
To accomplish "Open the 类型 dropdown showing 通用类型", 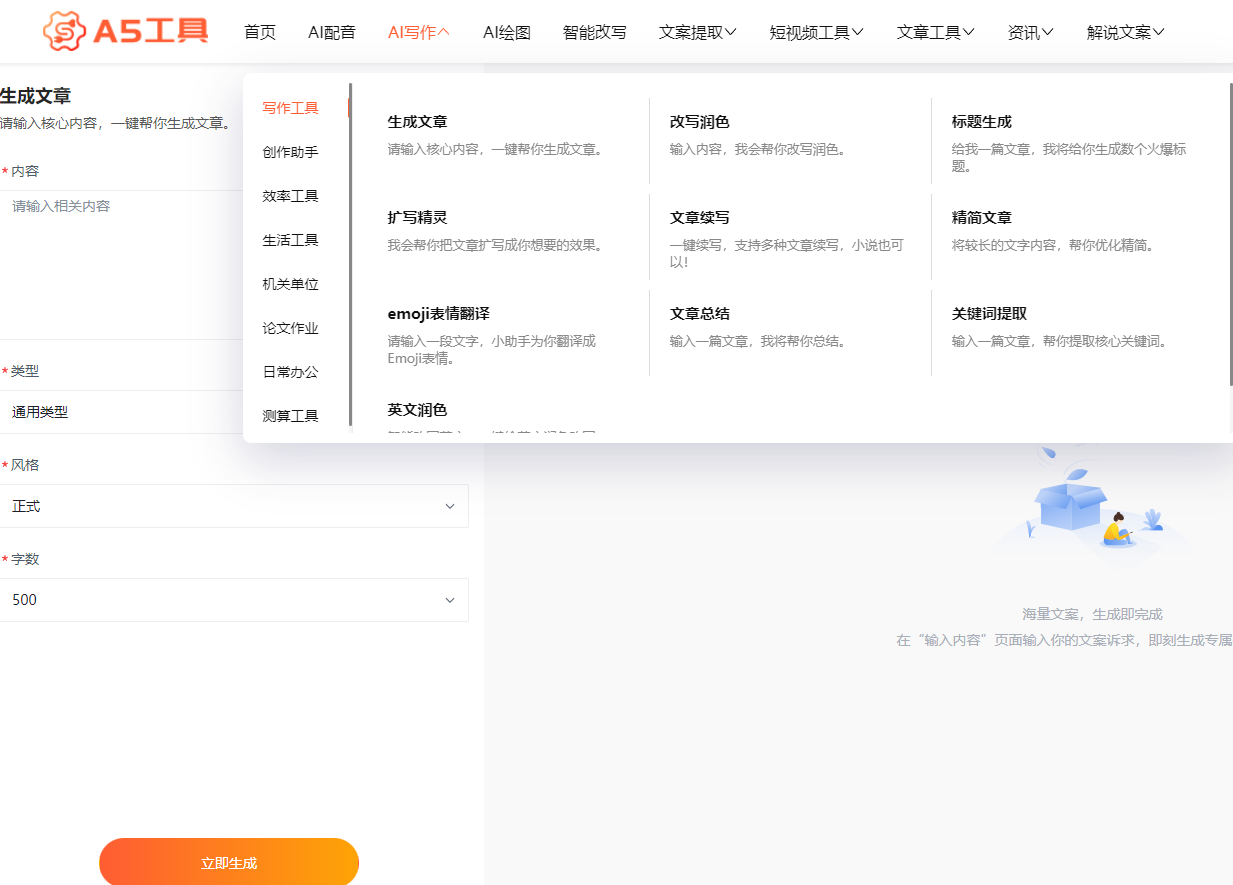I will 121,412.
